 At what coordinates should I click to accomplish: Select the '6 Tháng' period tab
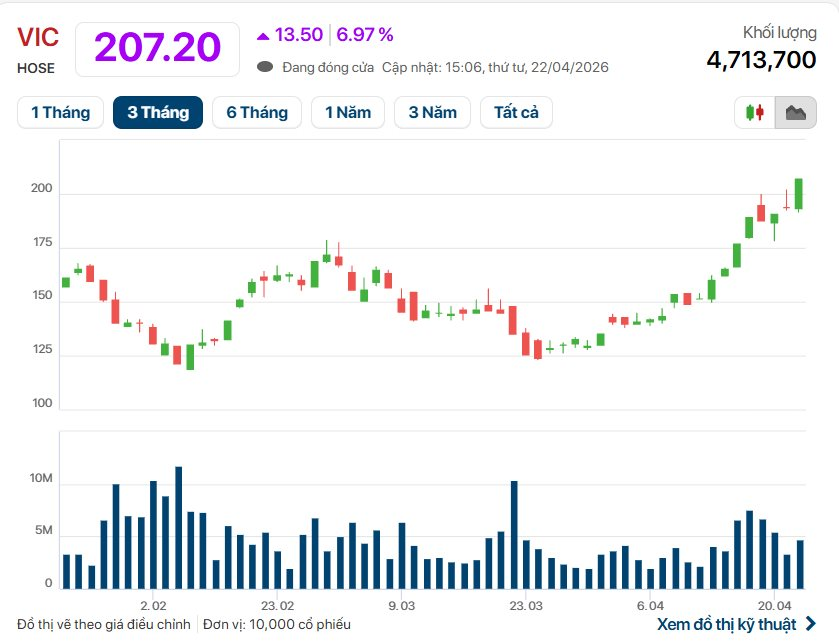tap(256, 112)
